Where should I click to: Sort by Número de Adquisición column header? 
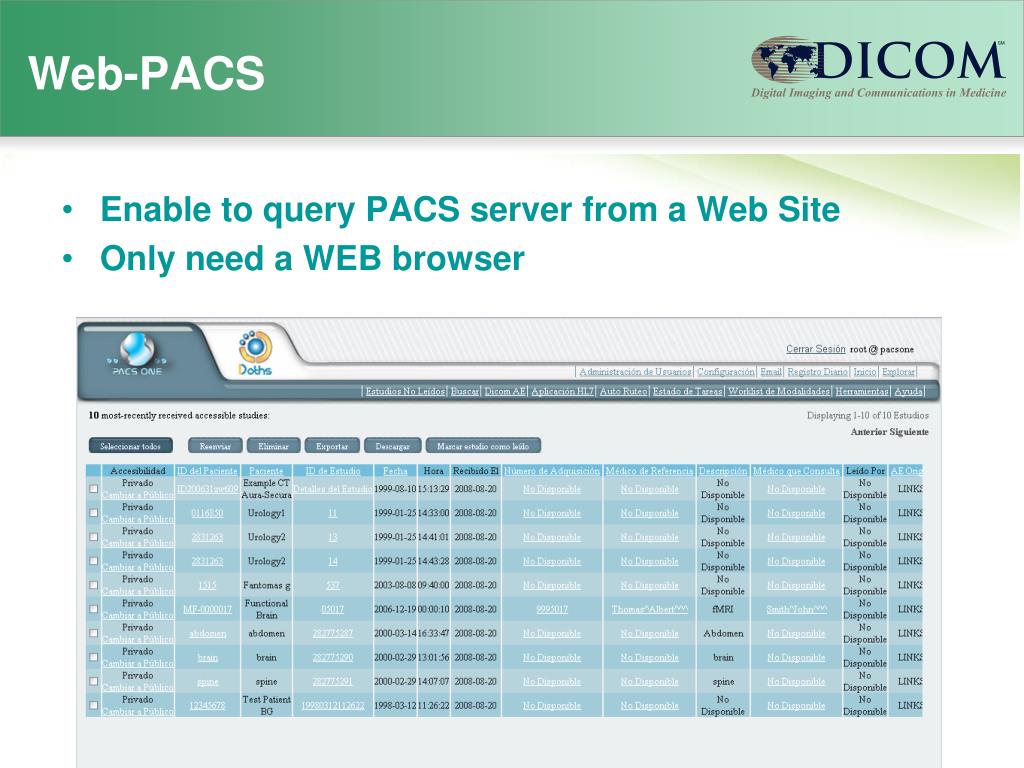coord(552,471)
